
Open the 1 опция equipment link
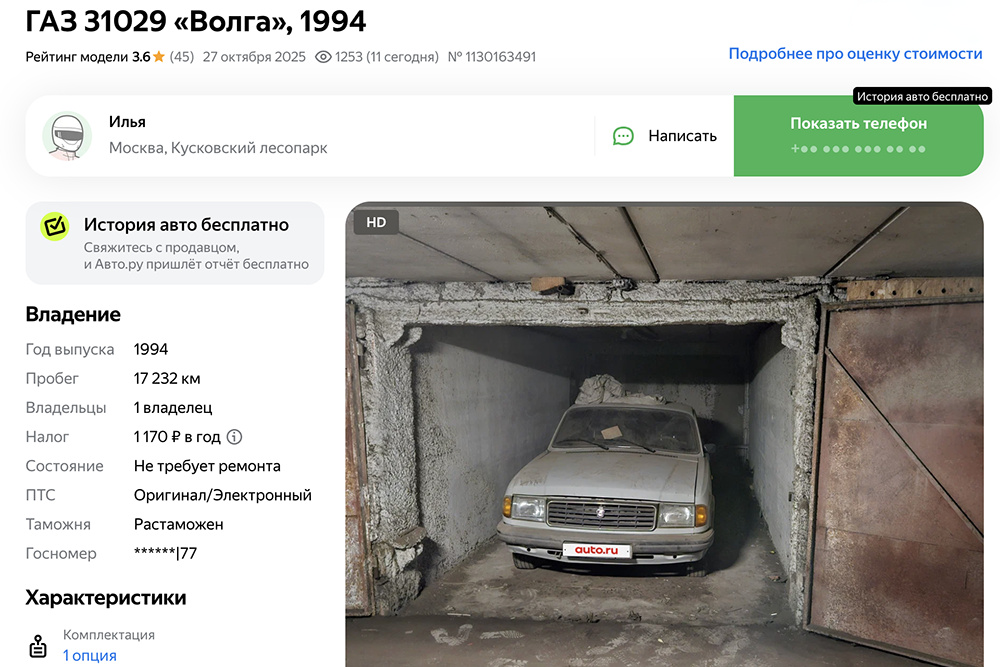(x=89, y=656)
